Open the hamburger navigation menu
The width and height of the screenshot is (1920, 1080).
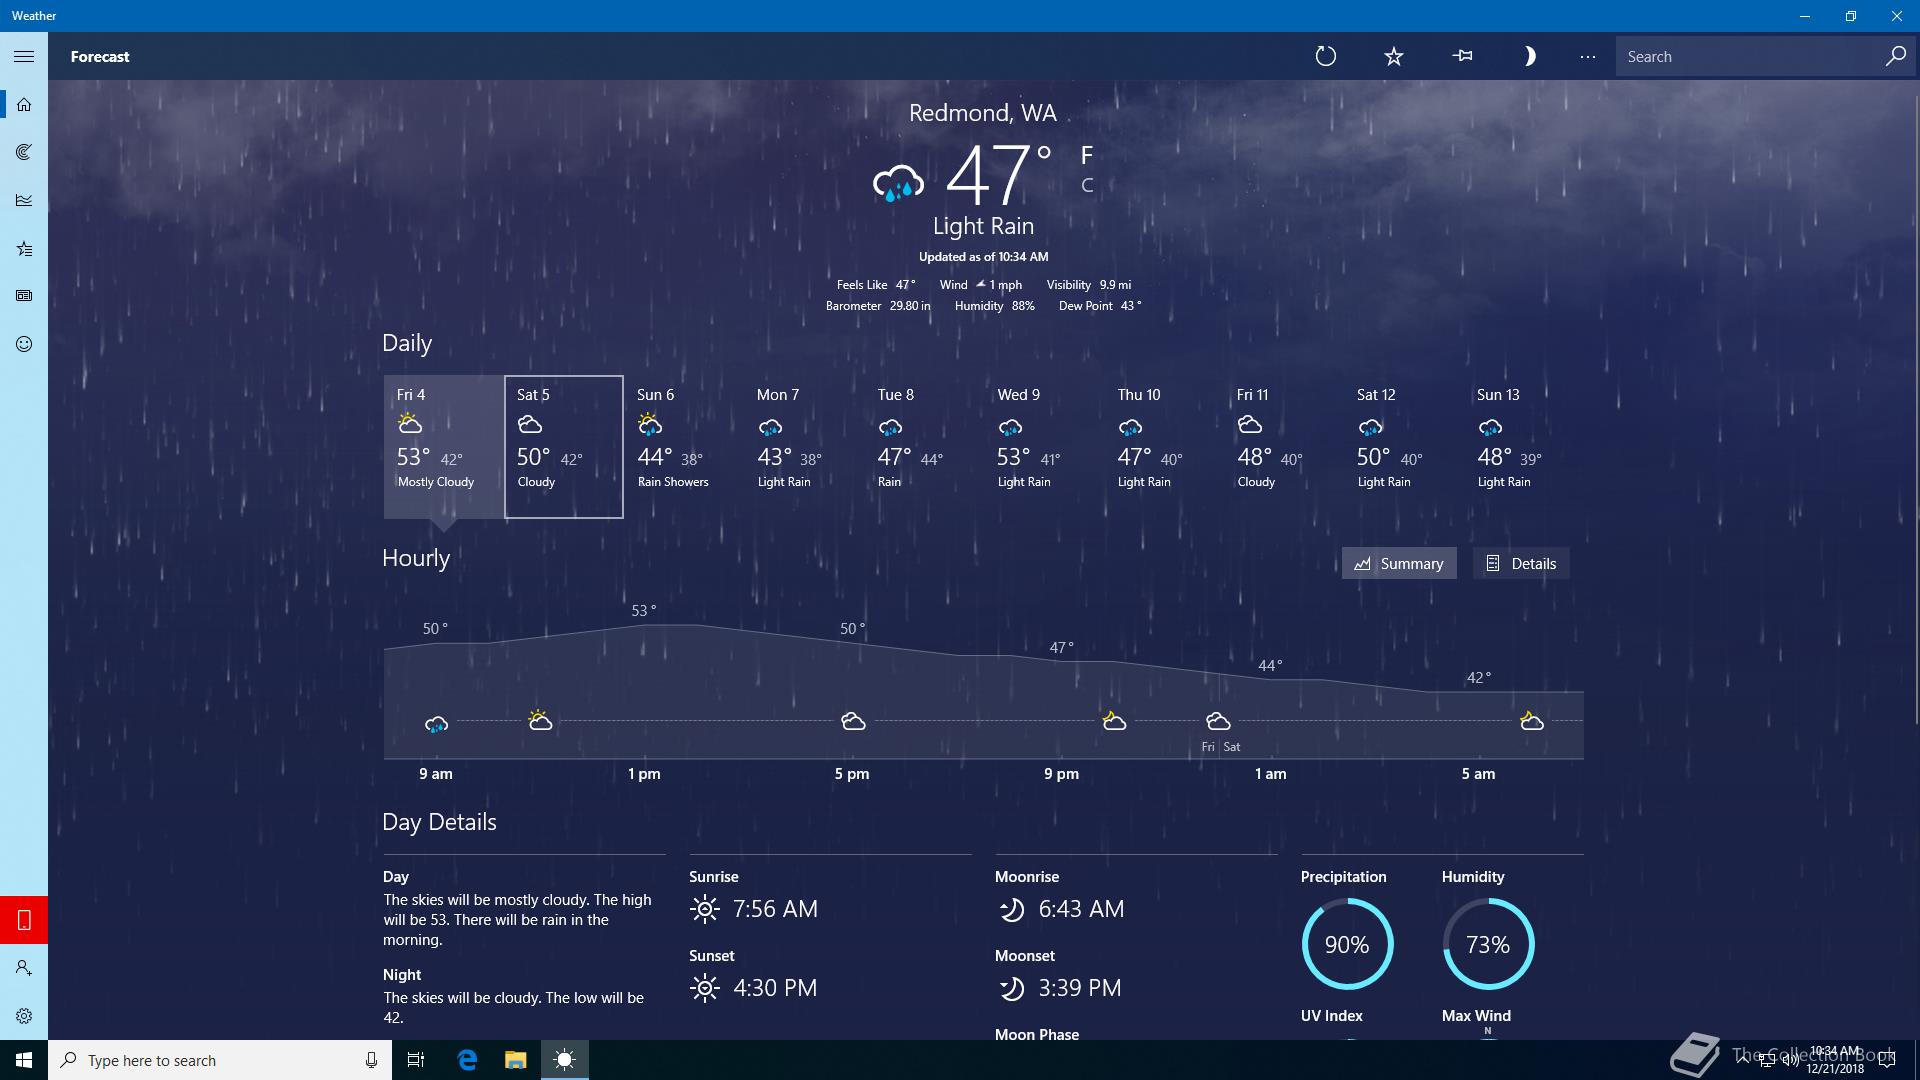(x=24, y=56)
